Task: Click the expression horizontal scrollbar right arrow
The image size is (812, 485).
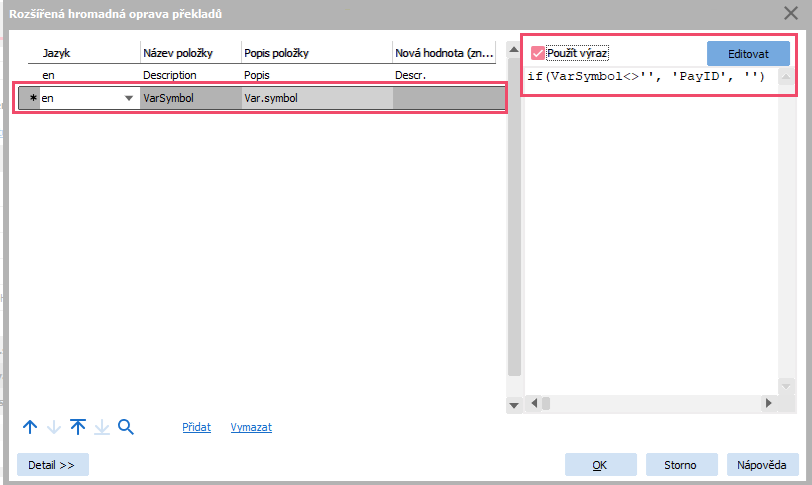Action: 768,403
